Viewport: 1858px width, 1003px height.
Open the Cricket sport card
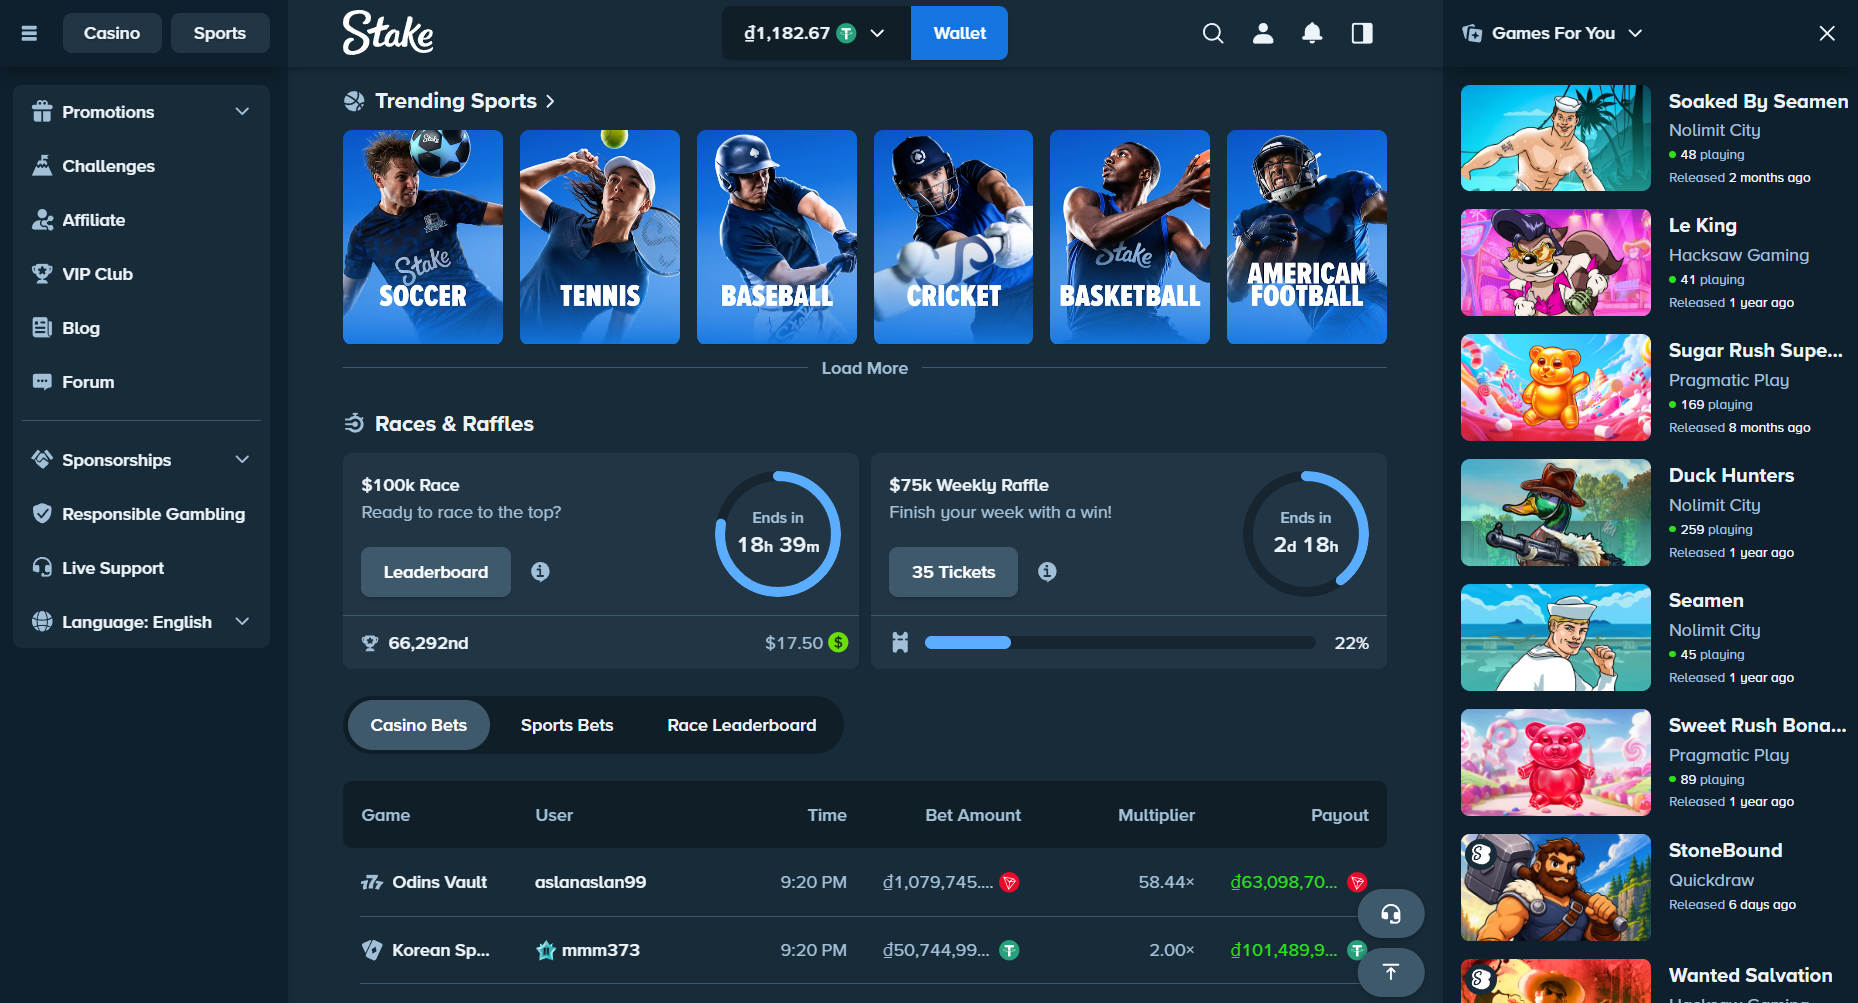pos(953,237)
